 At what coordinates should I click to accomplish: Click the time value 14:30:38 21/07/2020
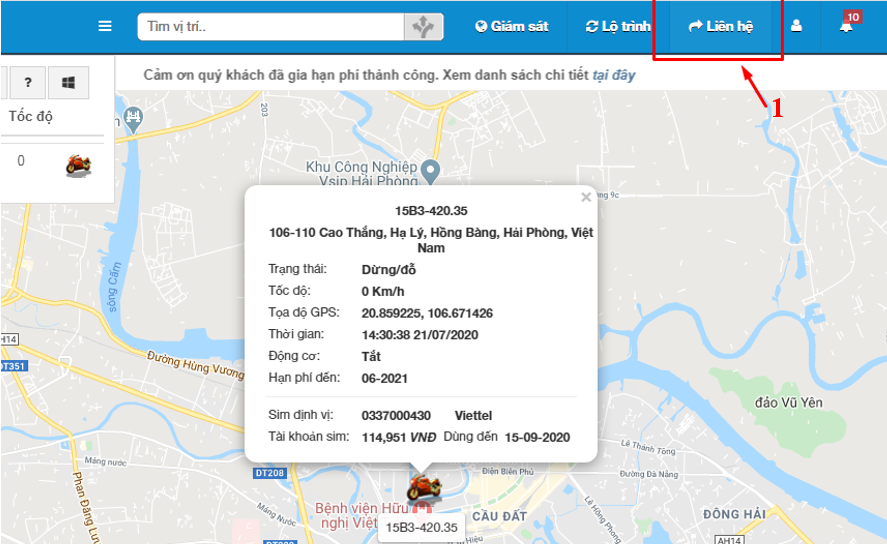[x=420, y=335]
